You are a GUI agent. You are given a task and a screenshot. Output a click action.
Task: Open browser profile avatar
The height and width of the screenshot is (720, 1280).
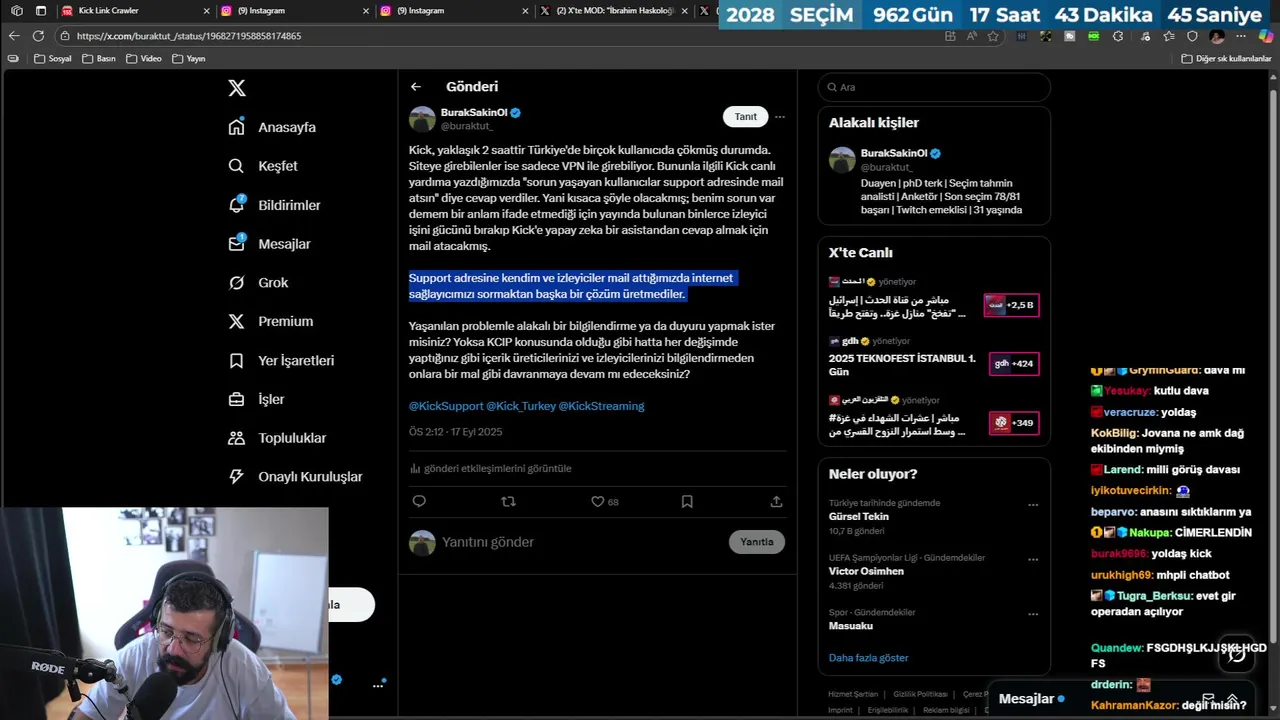point(1217,36)
